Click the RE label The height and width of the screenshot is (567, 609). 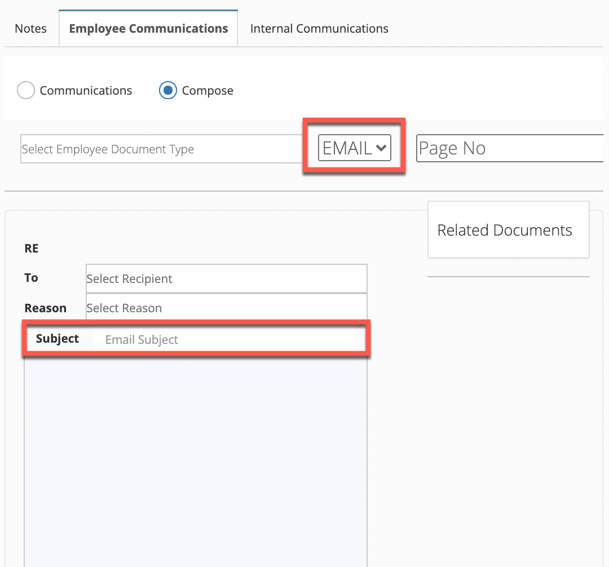(31, 248)
